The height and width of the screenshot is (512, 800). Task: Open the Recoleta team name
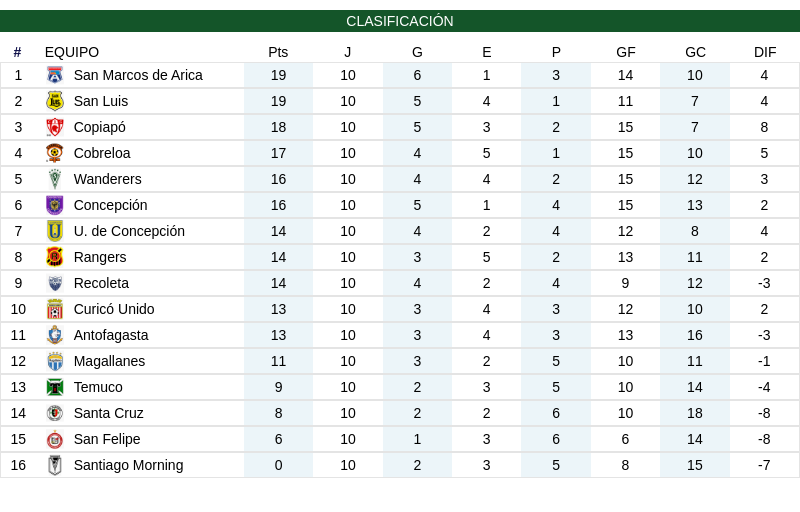[102, 283]
